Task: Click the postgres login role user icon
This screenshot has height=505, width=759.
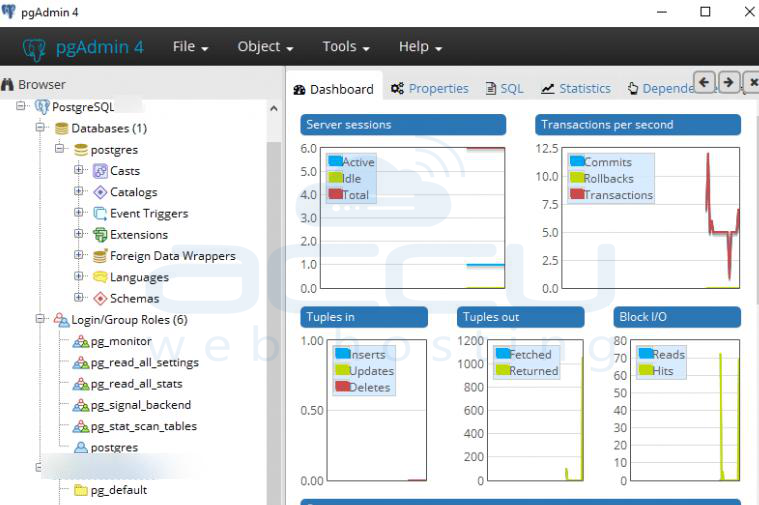Action: 81,447
